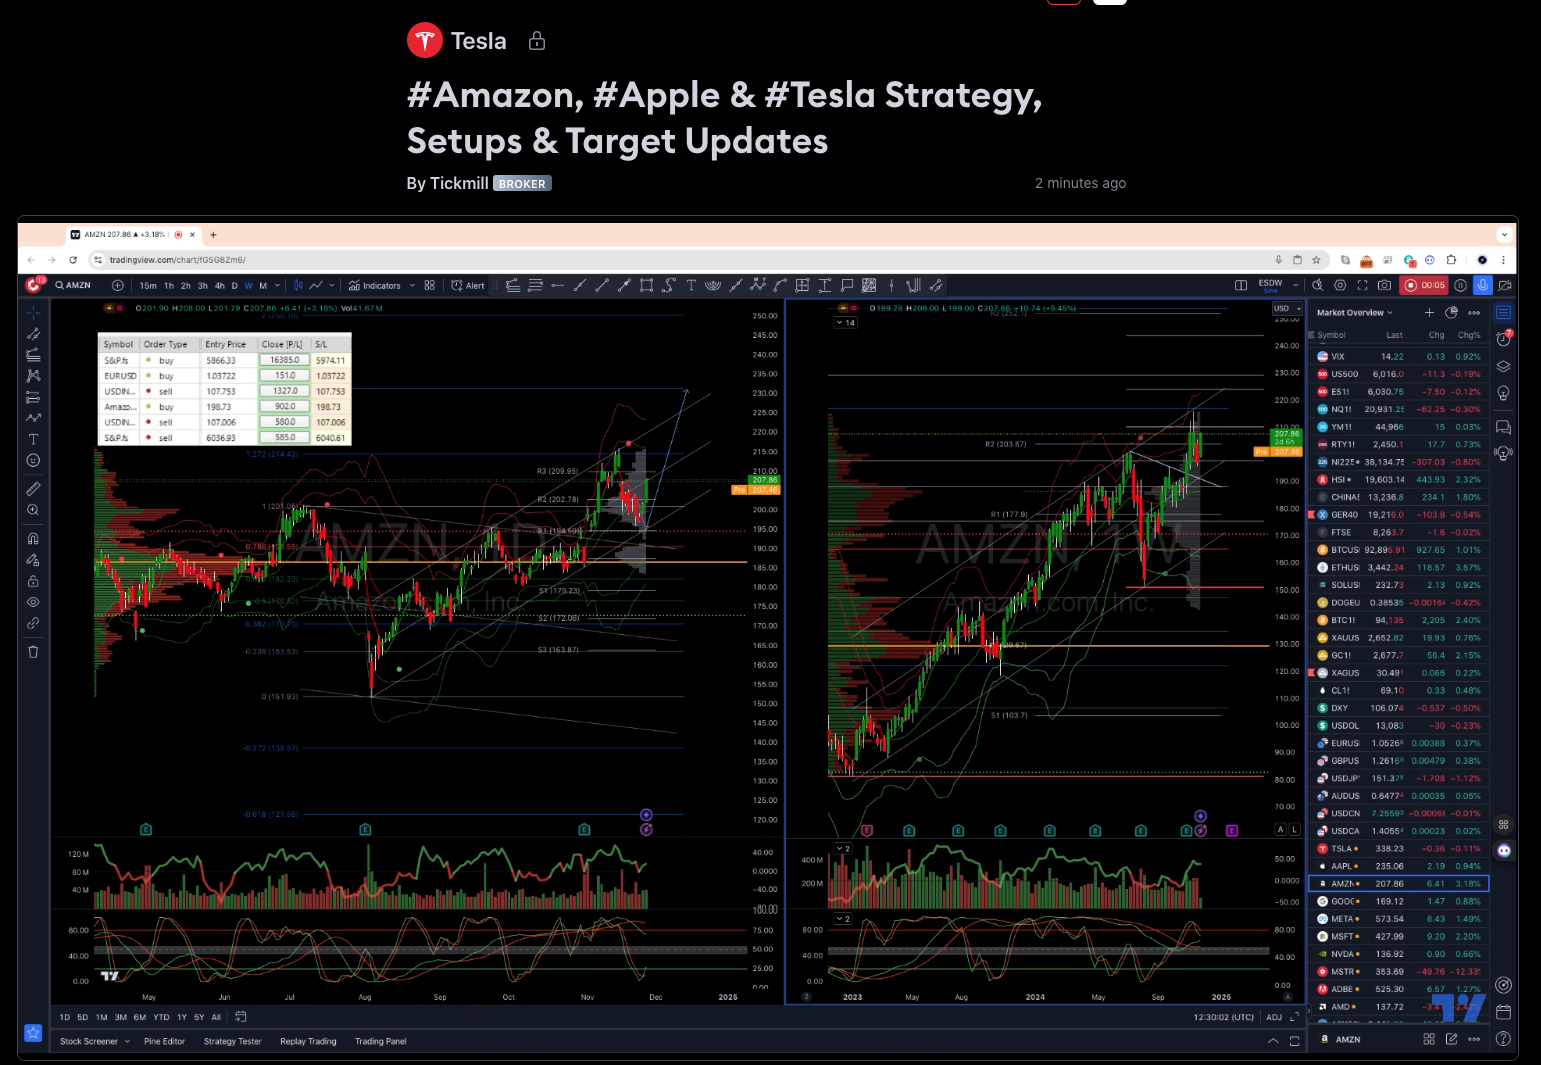
Task: Select the TSLA row in watchlist
Action: pos(1399,849)
